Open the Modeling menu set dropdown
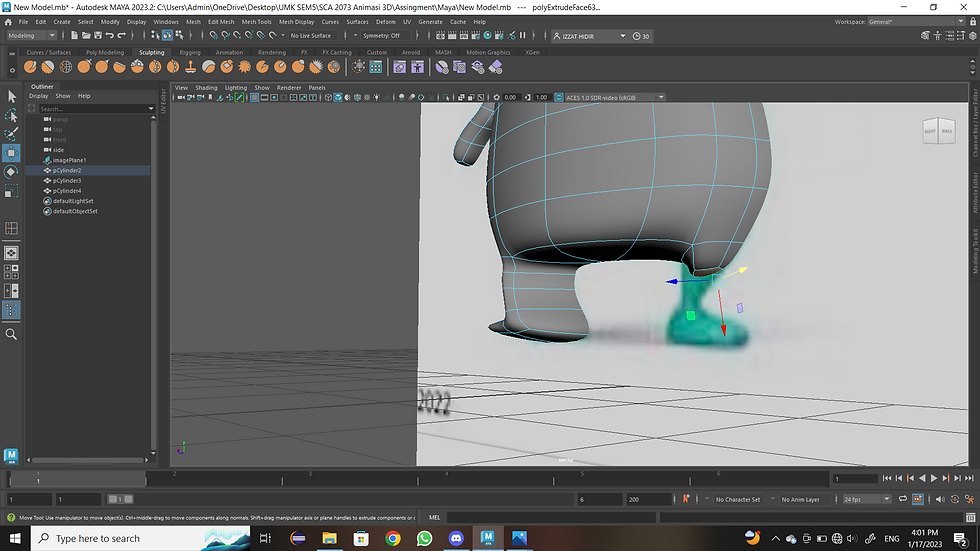The height and width of the screenshot is (551, 980). [x=31, y=36]
